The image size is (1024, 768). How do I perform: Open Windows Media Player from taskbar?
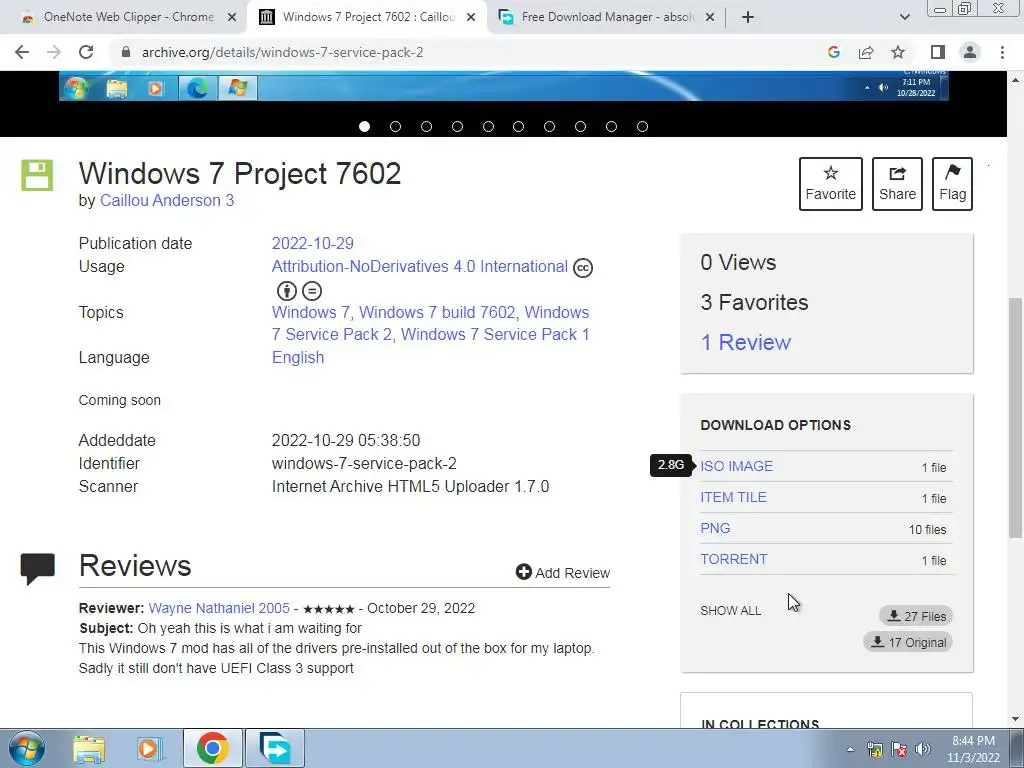pyautogui.click(x=150, y=749)
